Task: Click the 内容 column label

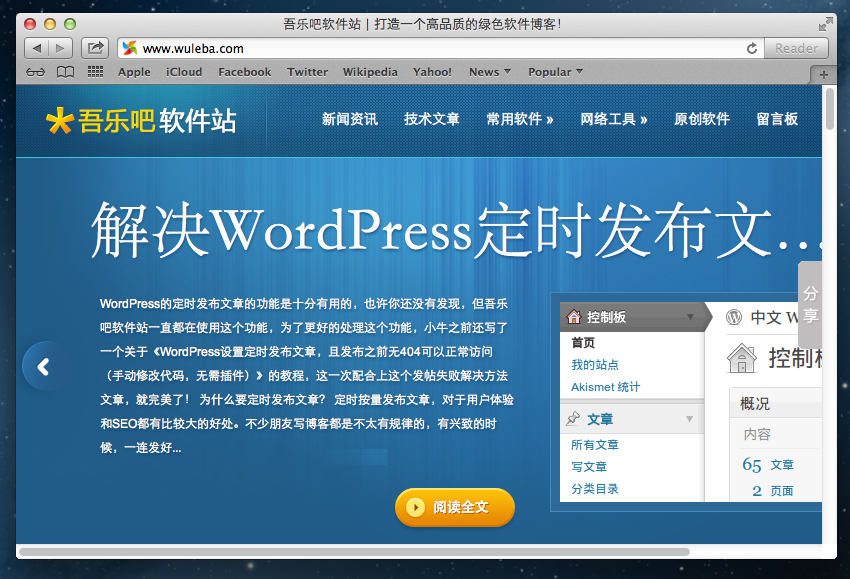Action: coord(757,434)
